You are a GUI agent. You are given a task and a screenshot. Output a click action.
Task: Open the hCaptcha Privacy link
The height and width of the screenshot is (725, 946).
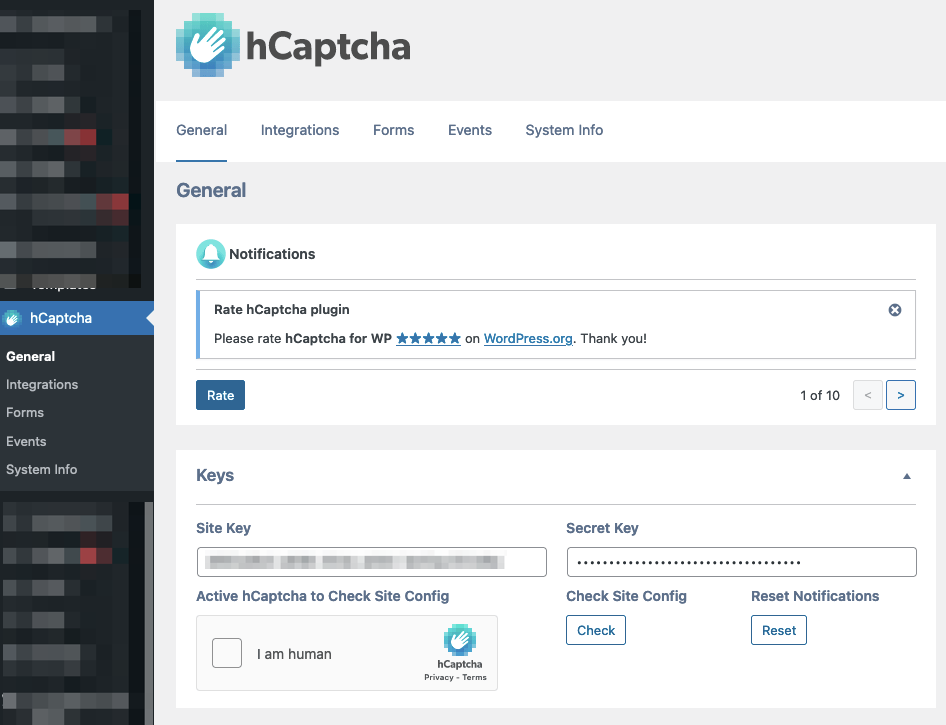pos(439,677)
